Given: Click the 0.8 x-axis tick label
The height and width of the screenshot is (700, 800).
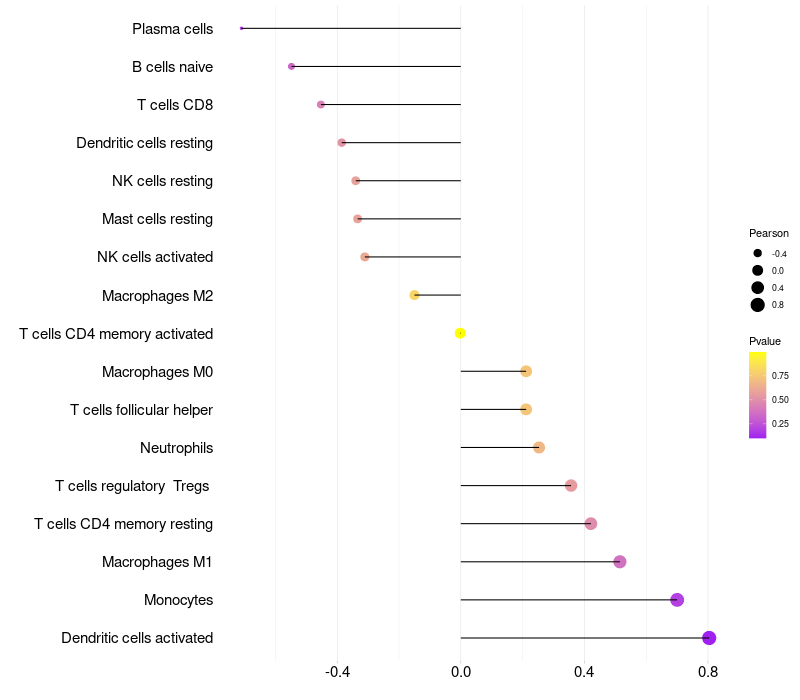Looking at the screenshot, I should click(708, 672).
